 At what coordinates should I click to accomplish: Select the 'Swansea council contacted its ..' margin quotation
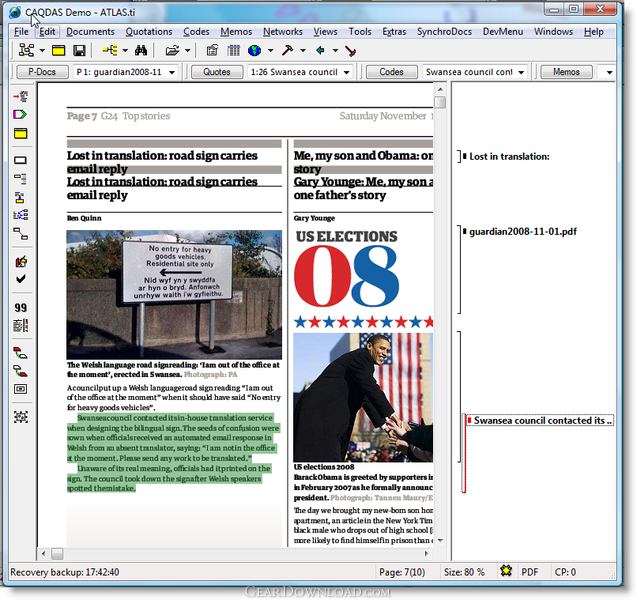(542, 420)
